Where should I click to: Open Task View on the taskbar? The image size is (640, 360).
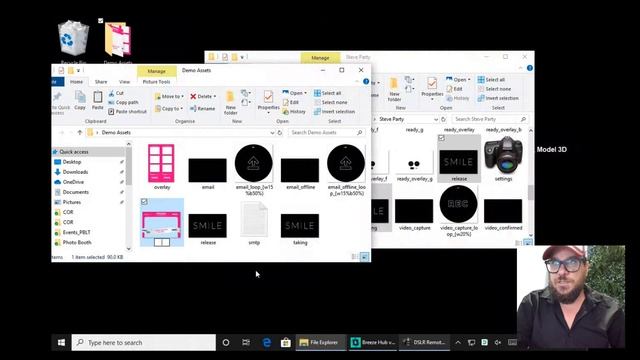tap(246, 342)
